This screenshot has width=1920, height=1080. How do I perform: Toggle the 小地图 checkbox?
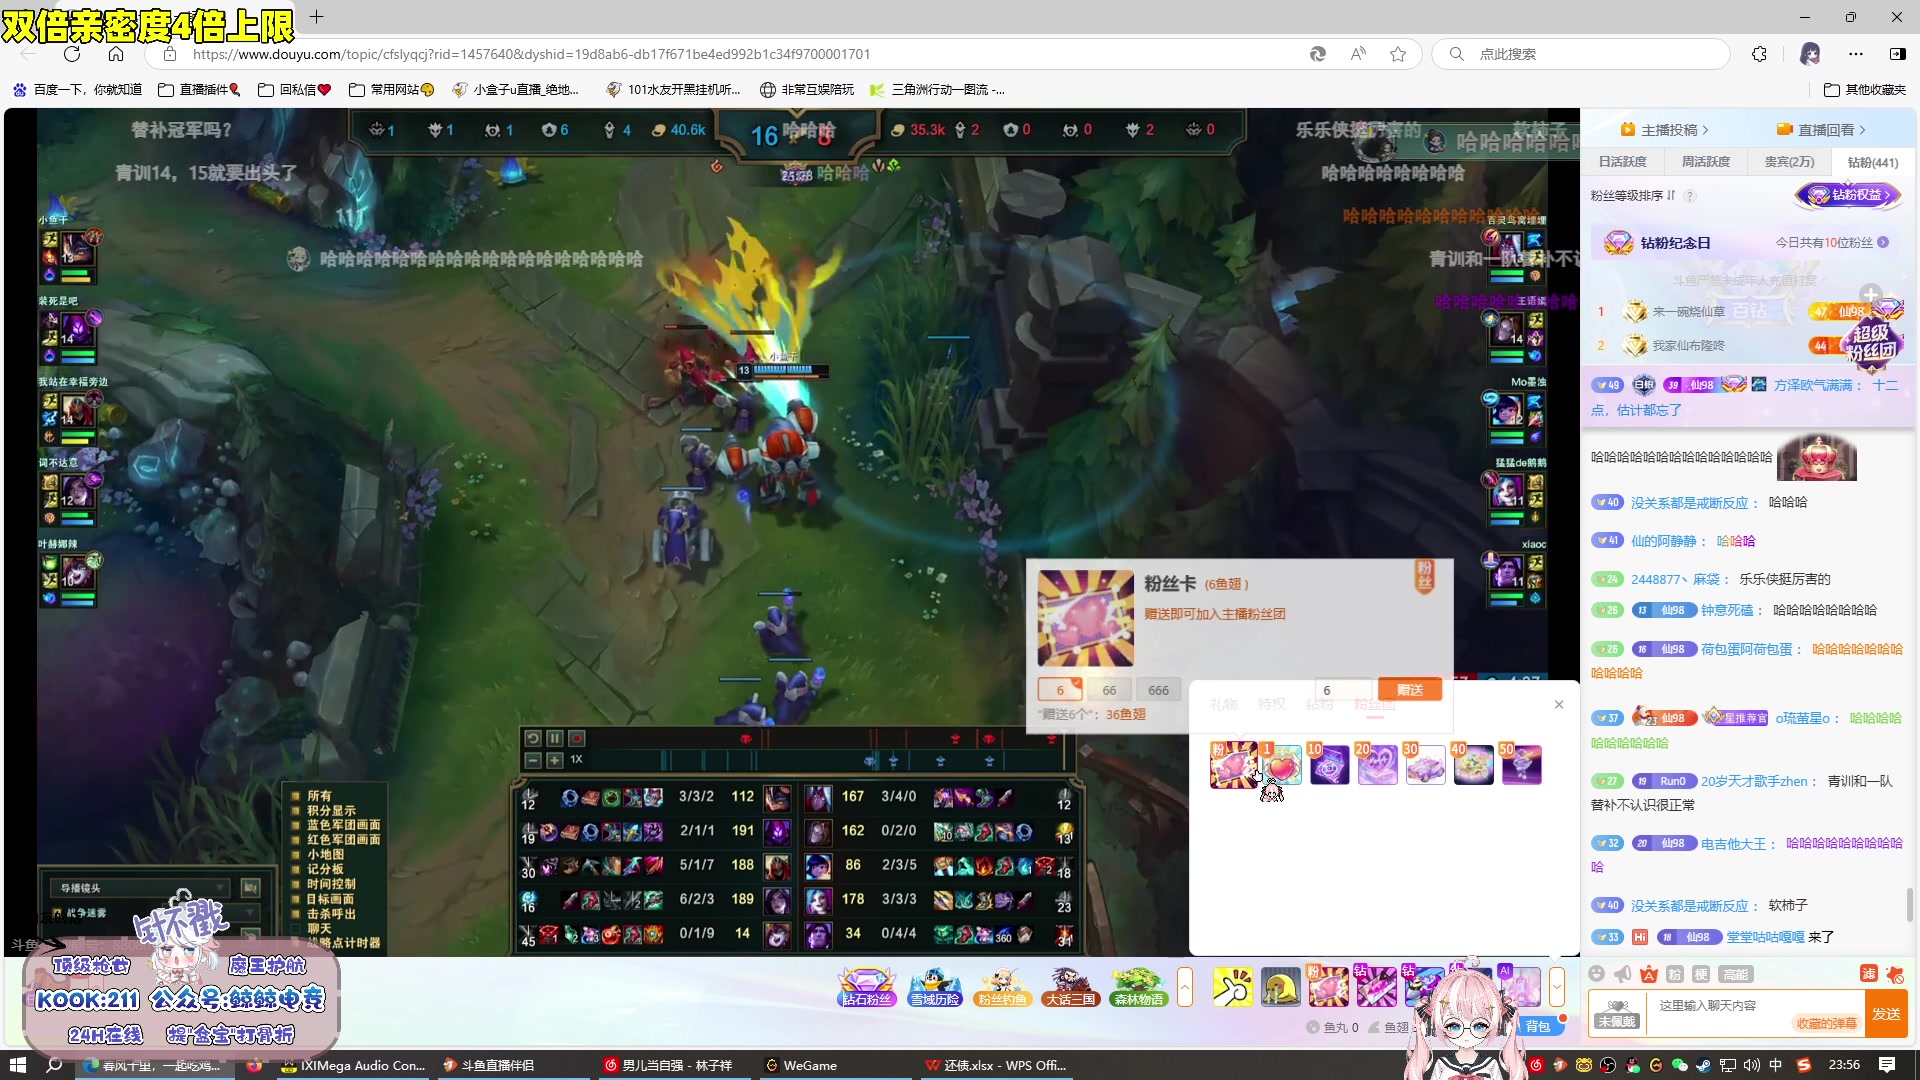(x=295, y=855)
